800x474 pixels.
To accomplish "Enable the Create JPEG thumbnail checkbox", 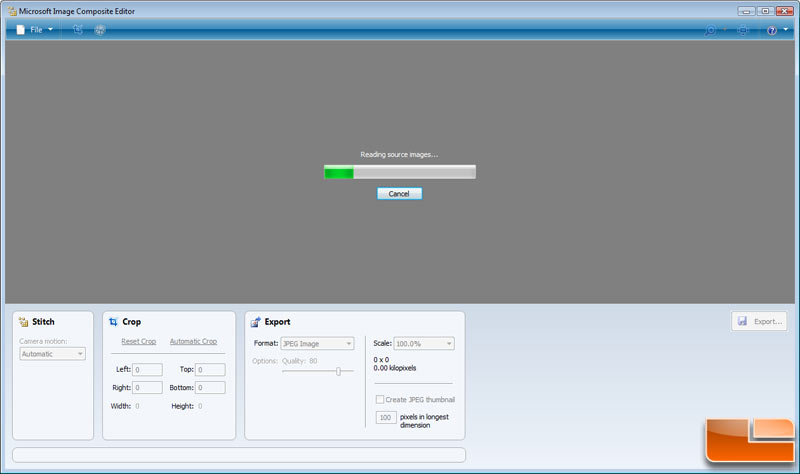I will (x=380, y=399).
